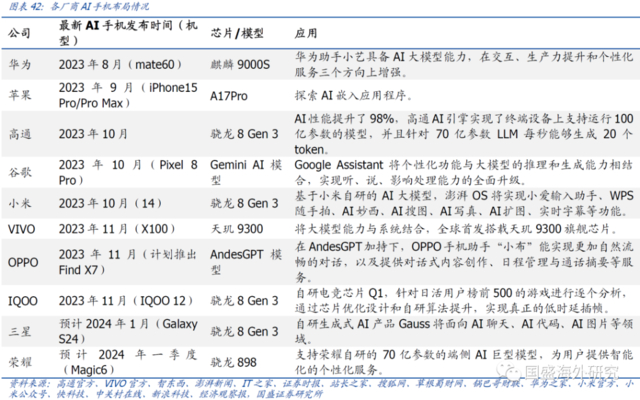Click the Samsung 'Gauss' application description
640x400 pixels.
(x=464, y=331)
